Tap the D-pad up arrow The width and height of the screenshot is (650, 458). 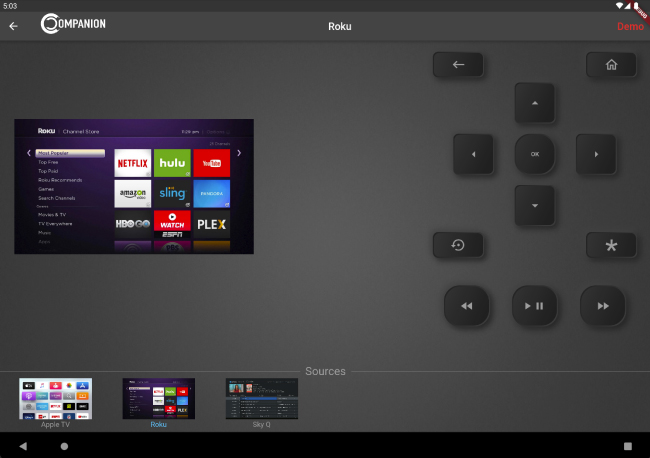tap(535, 103)
